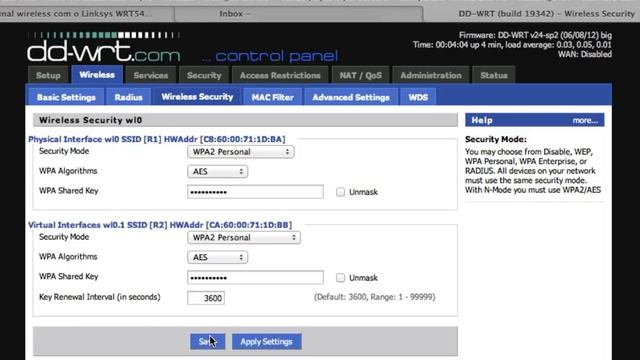
Task: Focus the wl0 WPA Shared Key field
Action: click(256, 192)
